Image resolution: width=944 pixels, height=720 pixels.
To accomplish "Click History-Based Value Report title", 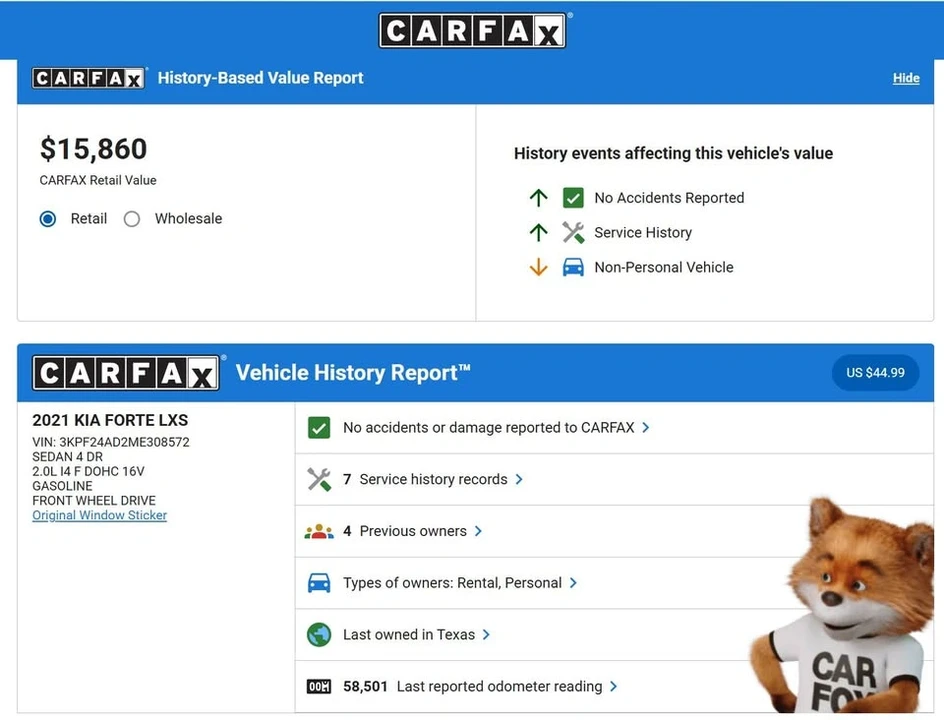I will click(261, 78).
